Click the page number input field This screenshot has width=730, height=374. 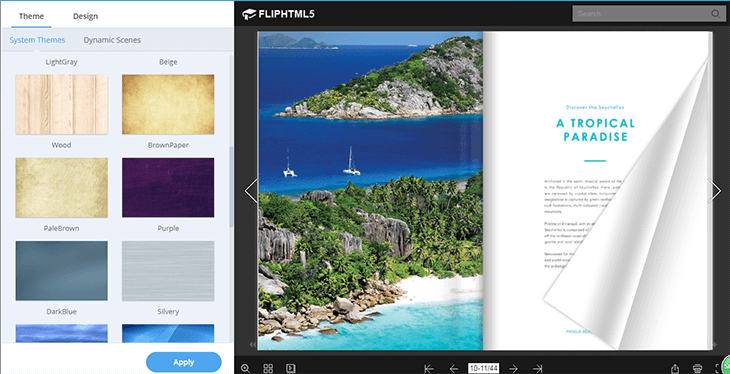pos(483,368)
